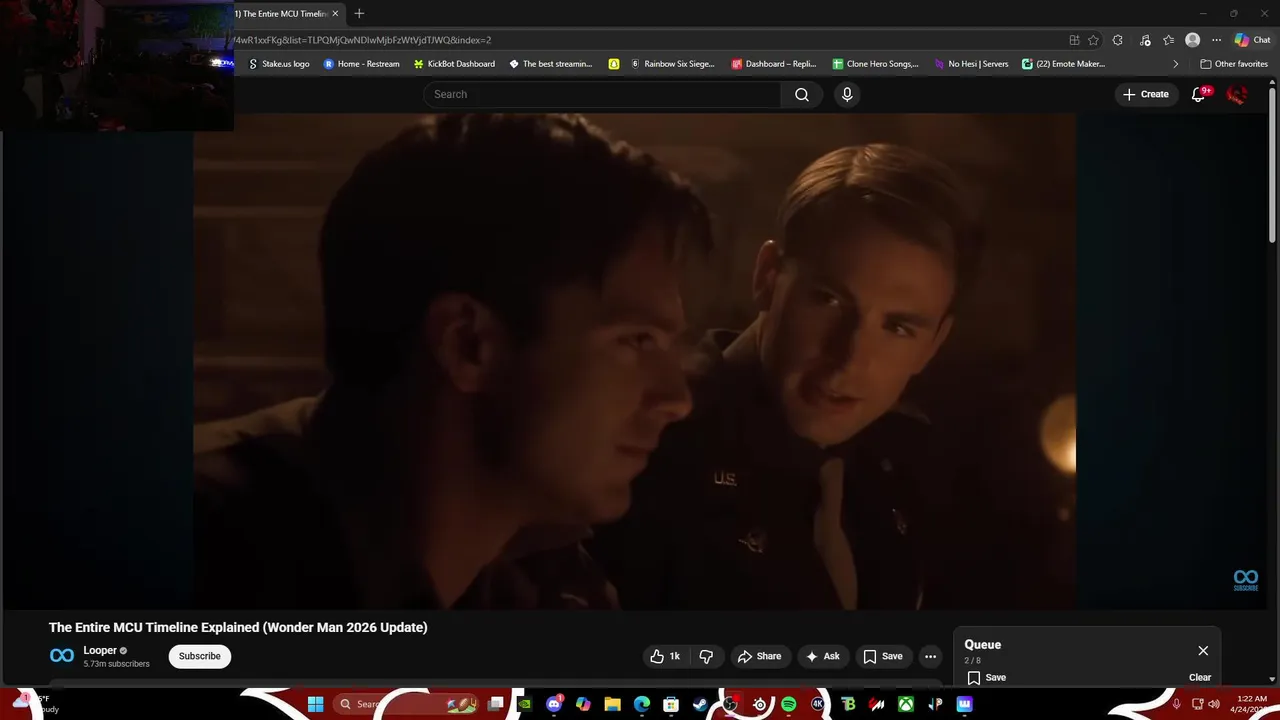
Task: Activate voice search microphone icon
Action: click(847, 94)
